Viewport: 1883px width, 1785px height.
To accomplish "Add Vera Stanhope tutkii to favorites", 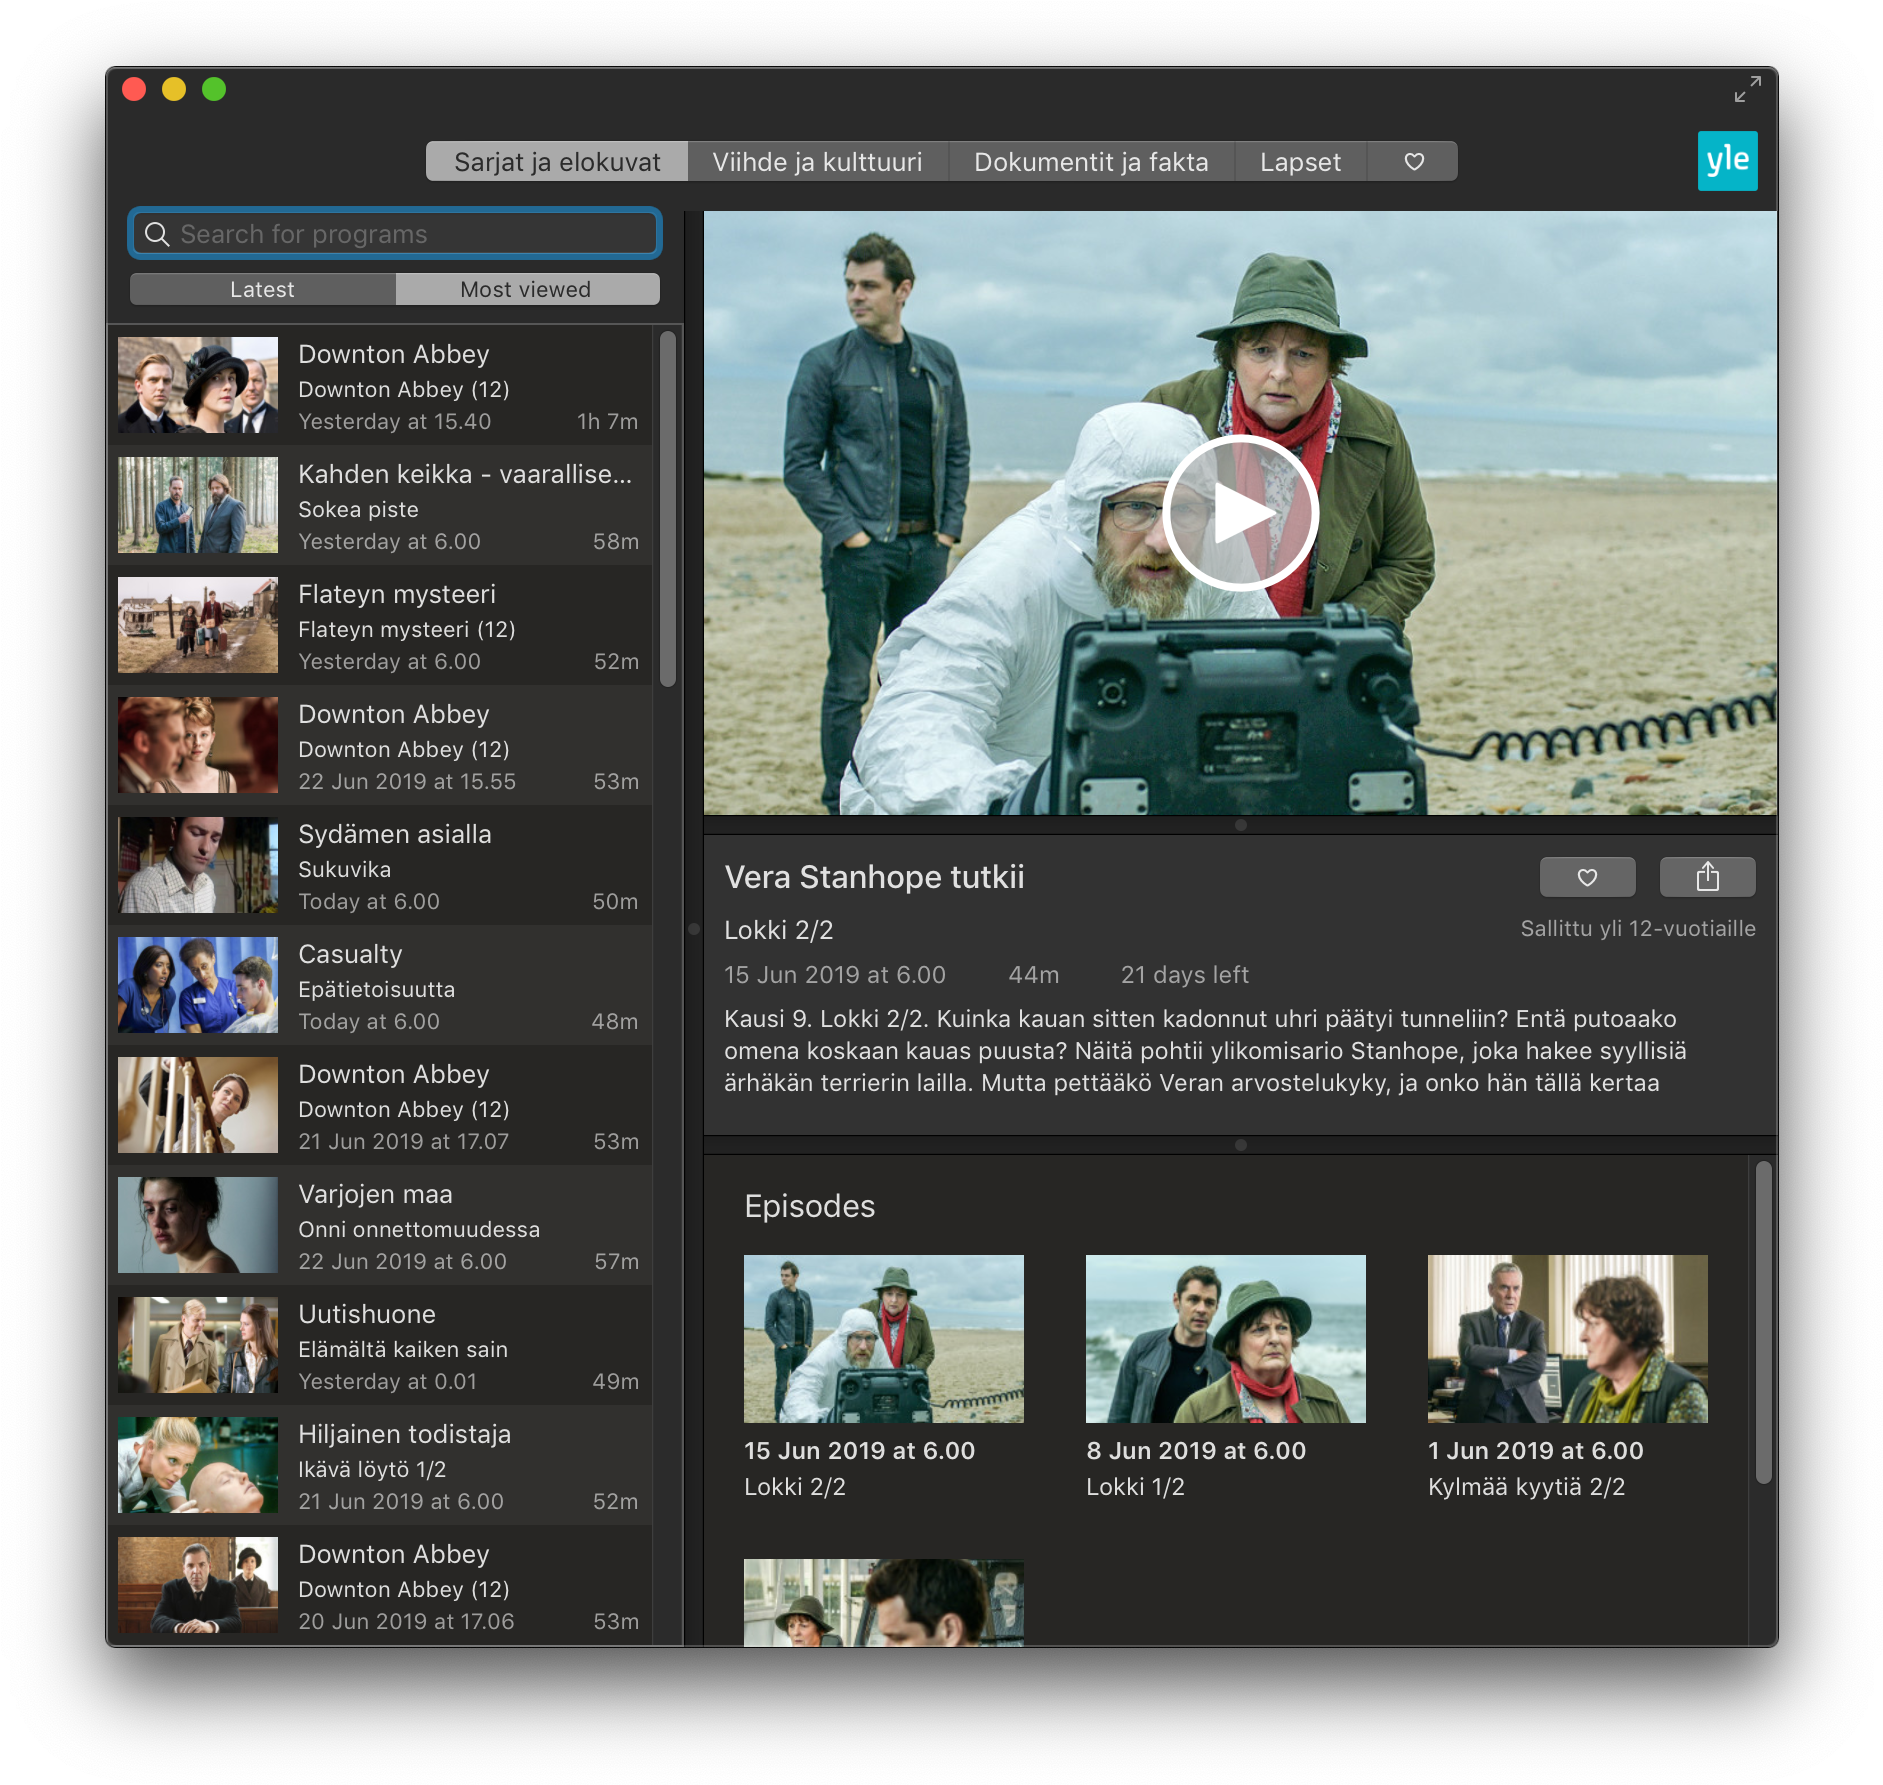I will pyautogui.click(x=1587, y=877).
